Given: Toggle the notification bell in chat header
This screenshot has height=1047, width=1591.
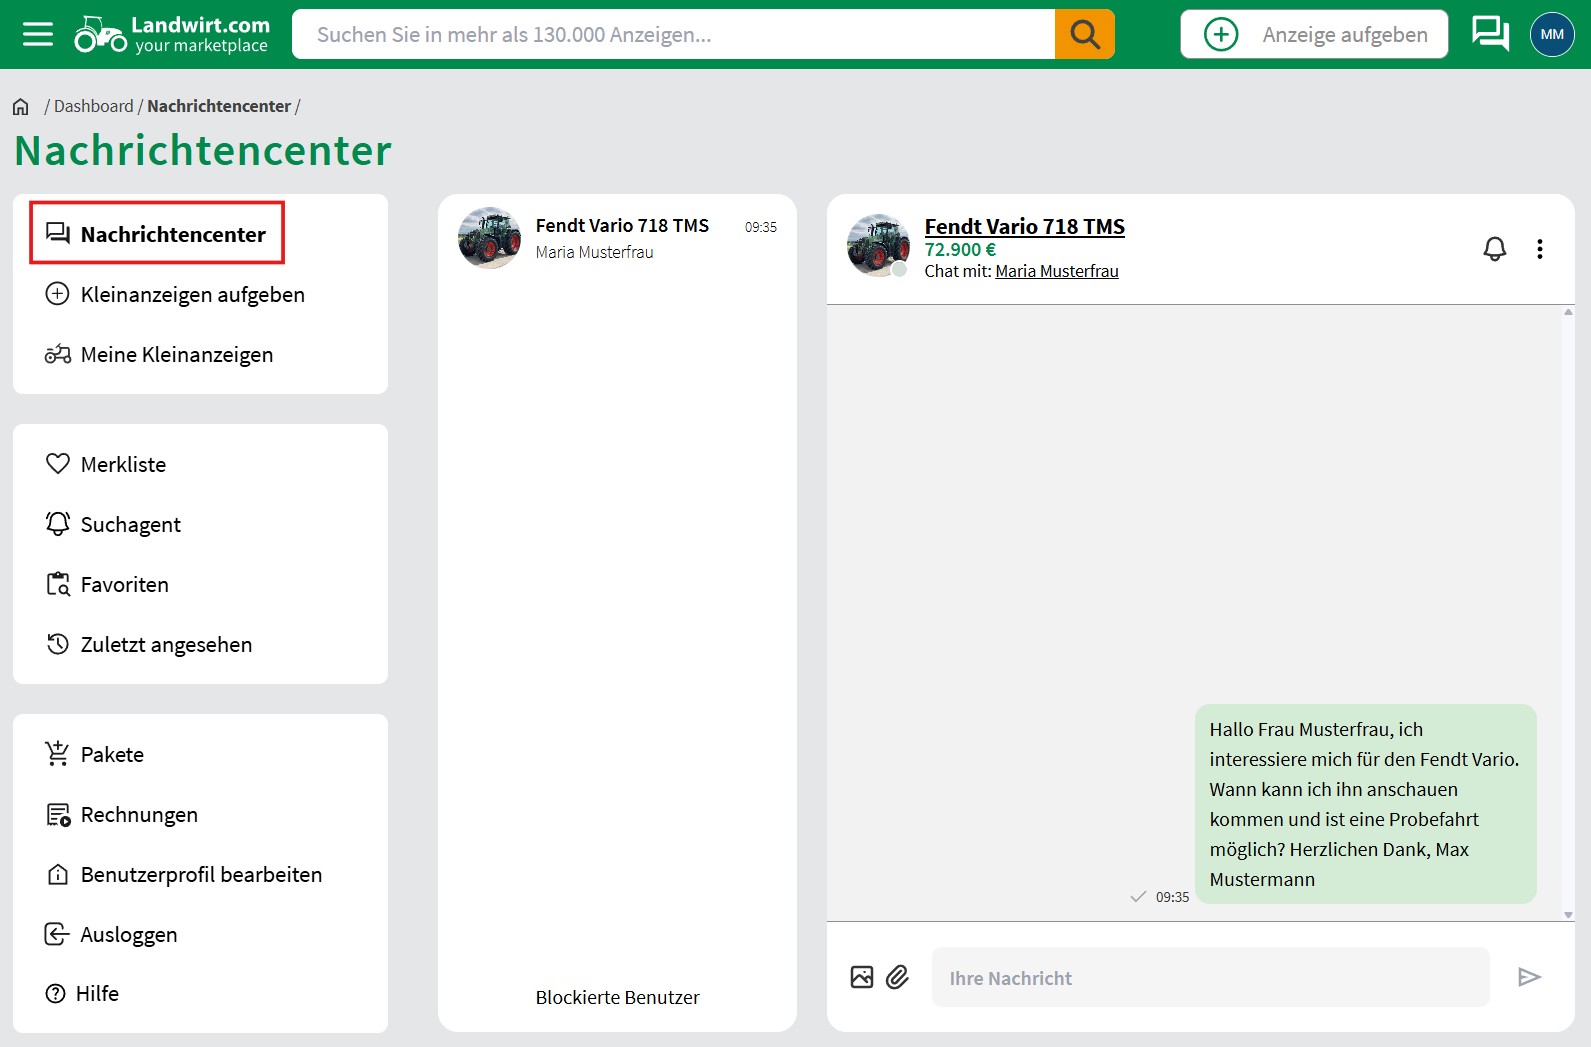Looking at the screenshot, I should (1494, 249).
